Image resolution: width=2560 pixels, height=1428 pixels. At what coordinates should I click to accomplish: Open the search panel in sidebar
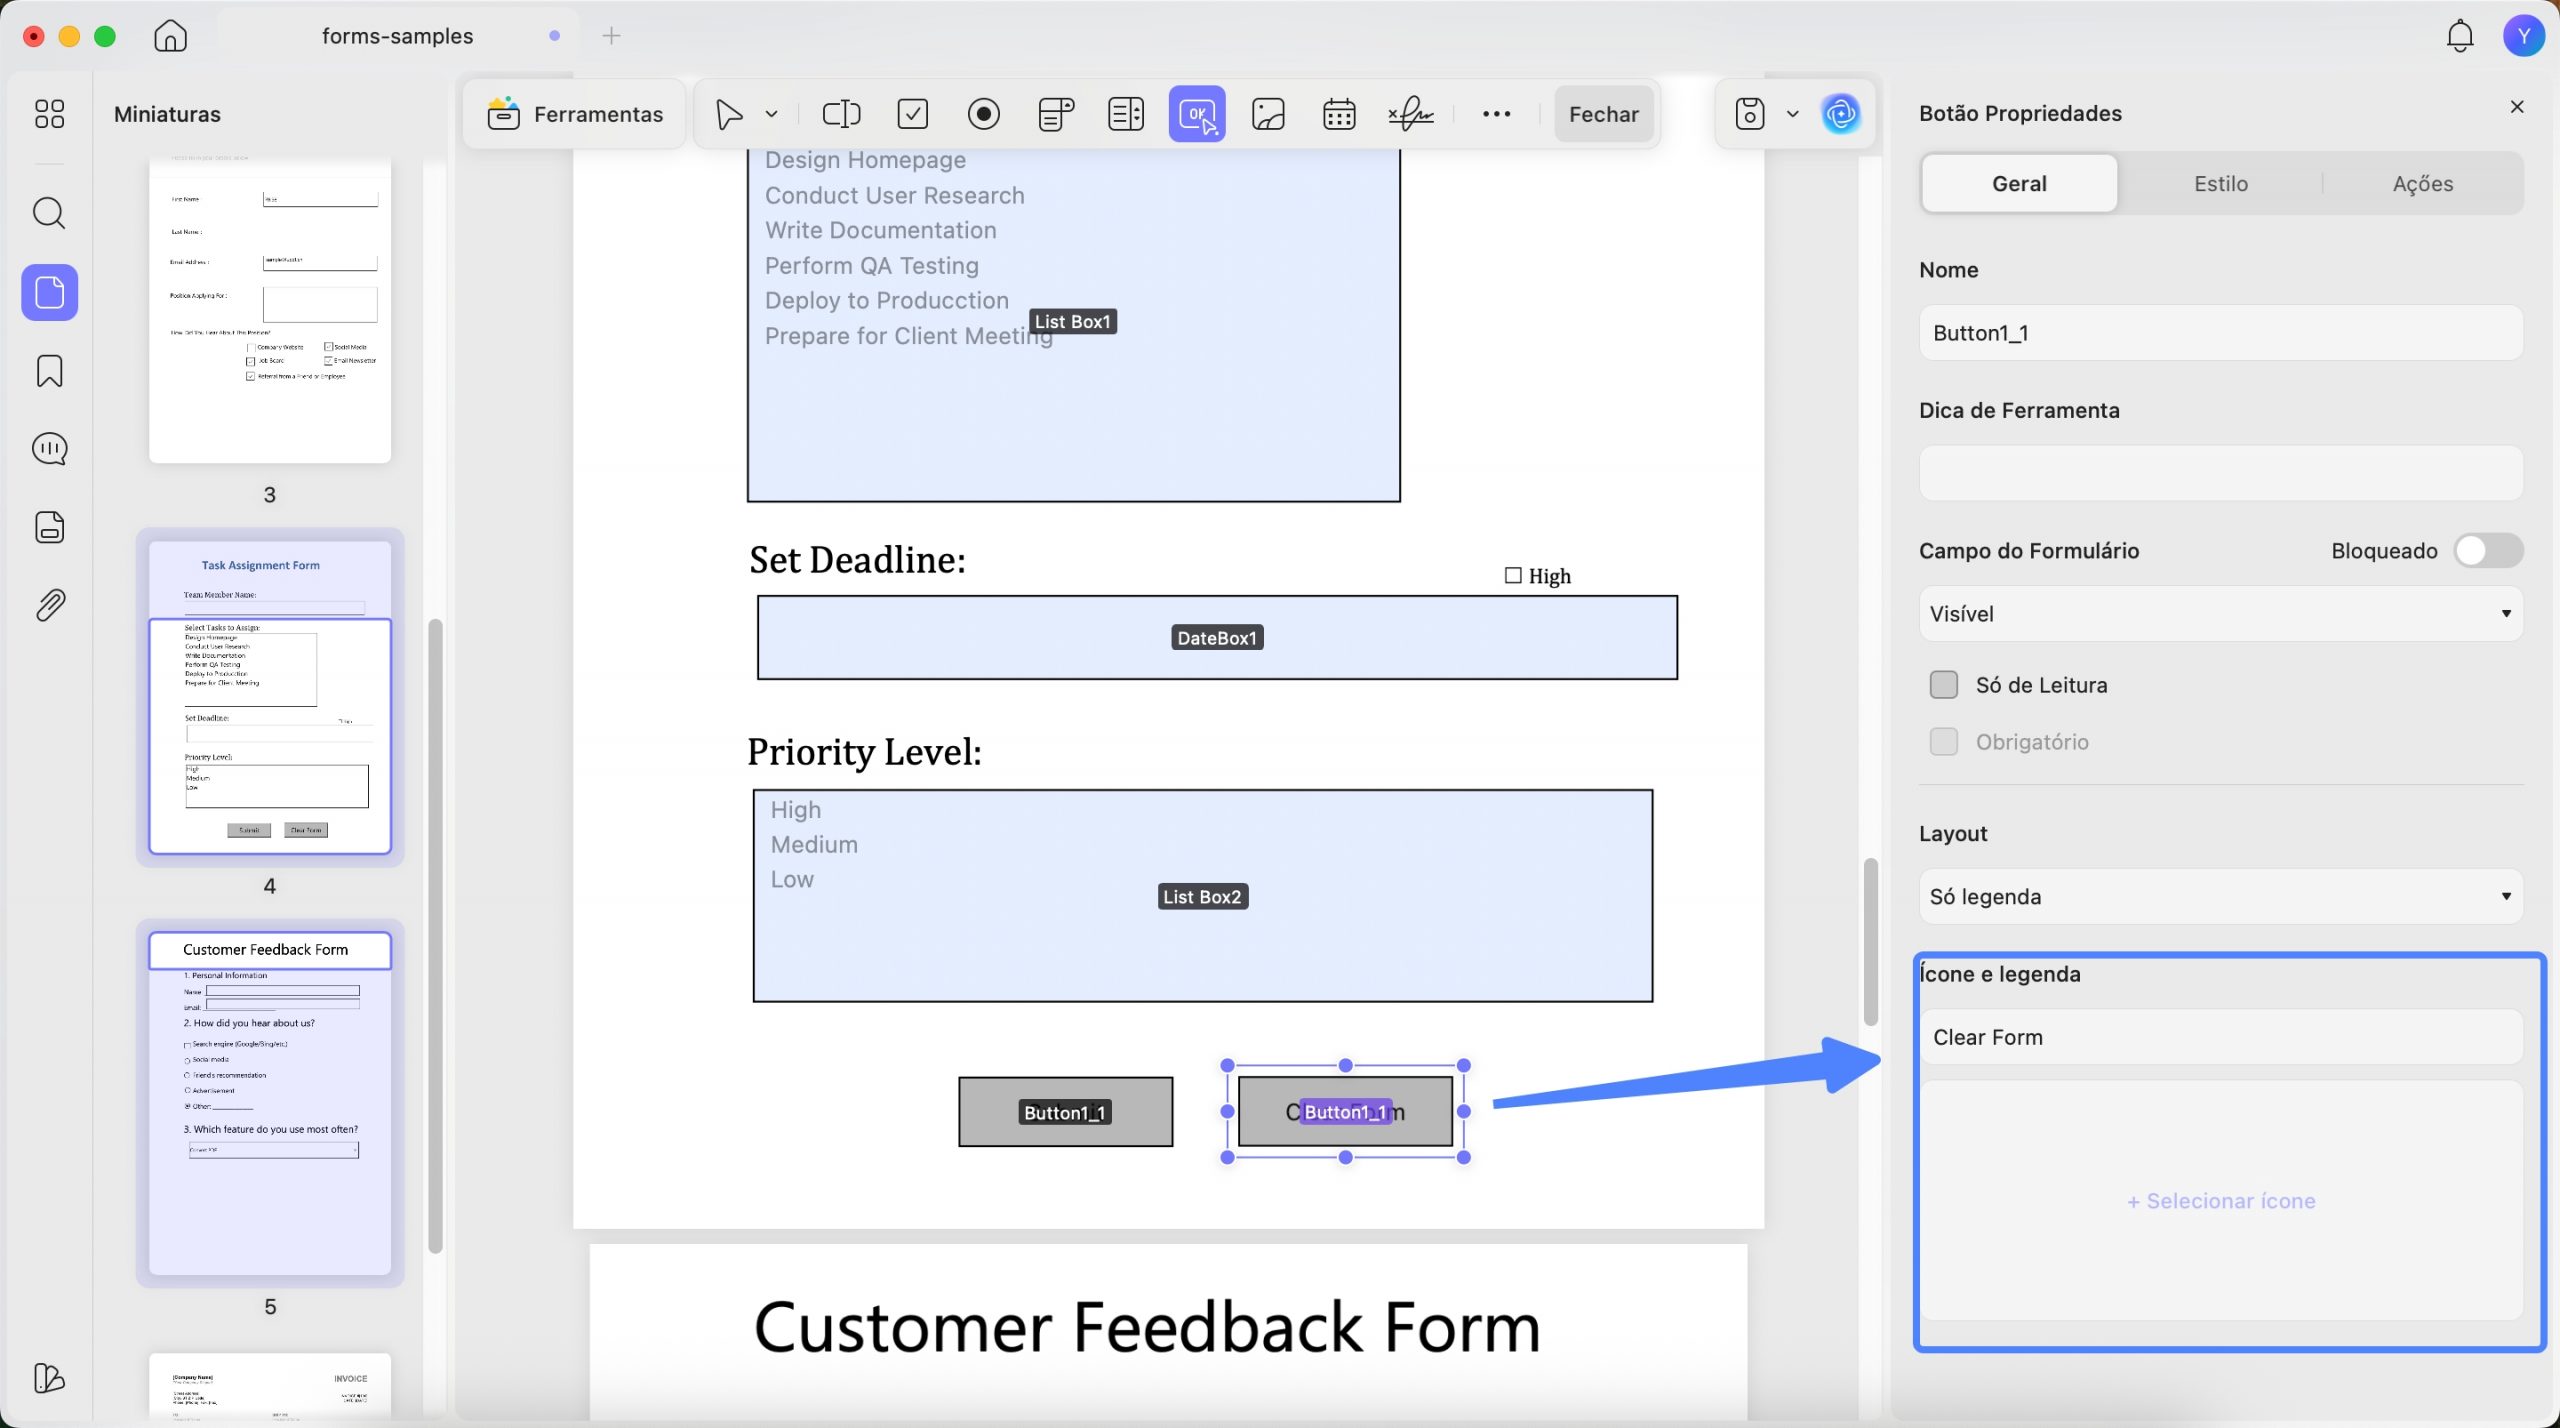tap(49, 213)
